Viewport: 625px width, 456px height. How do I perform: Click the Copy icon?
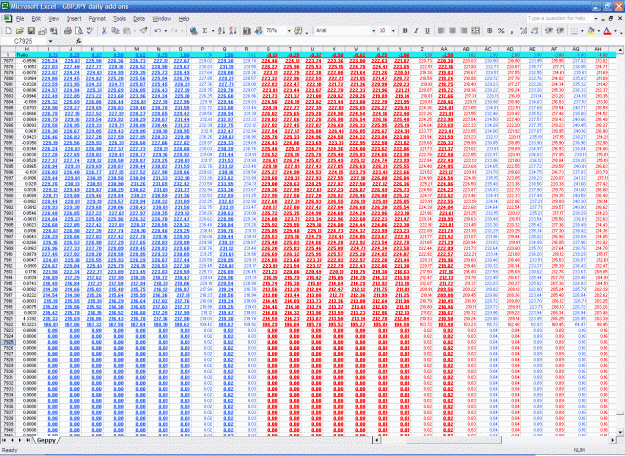point(115,31)
